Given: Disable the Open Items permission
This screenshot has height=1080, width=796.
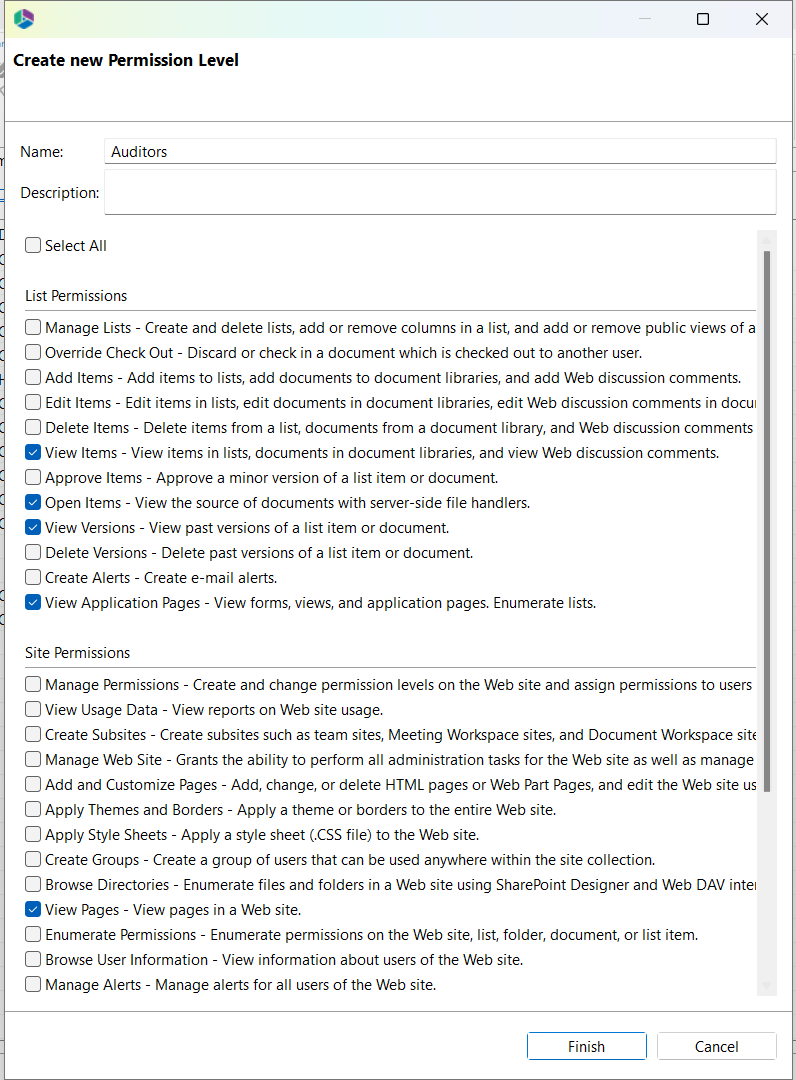Looking at the screenshot, I should (x=34, y=503).
